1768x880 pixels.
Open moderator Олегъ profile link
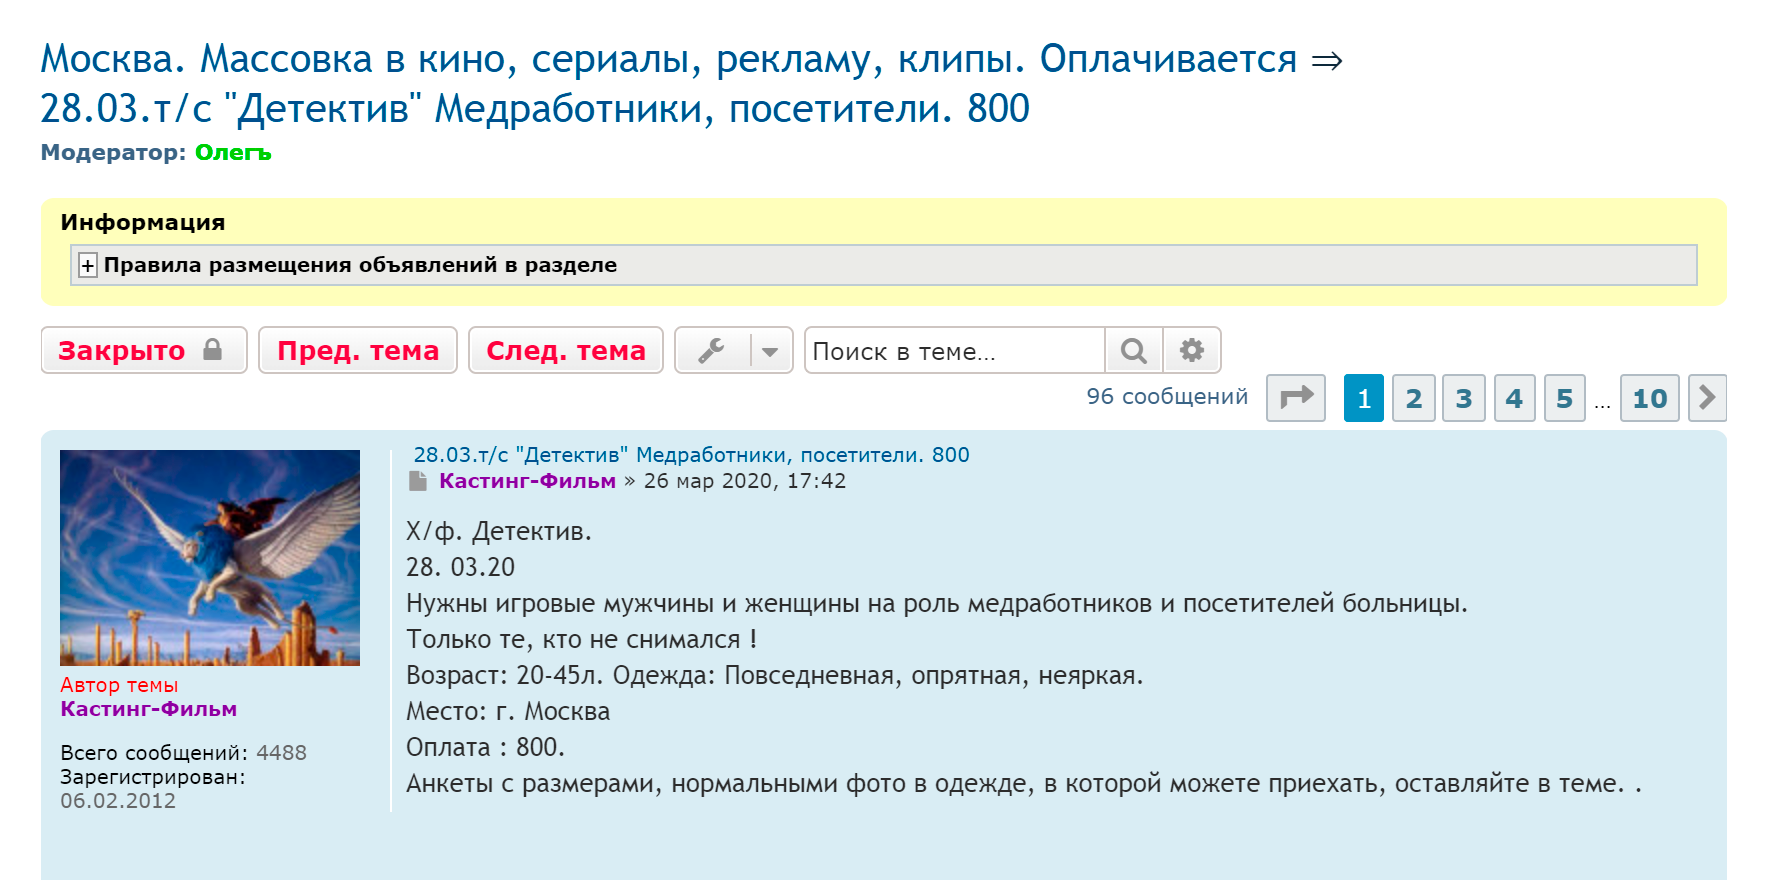233,153
